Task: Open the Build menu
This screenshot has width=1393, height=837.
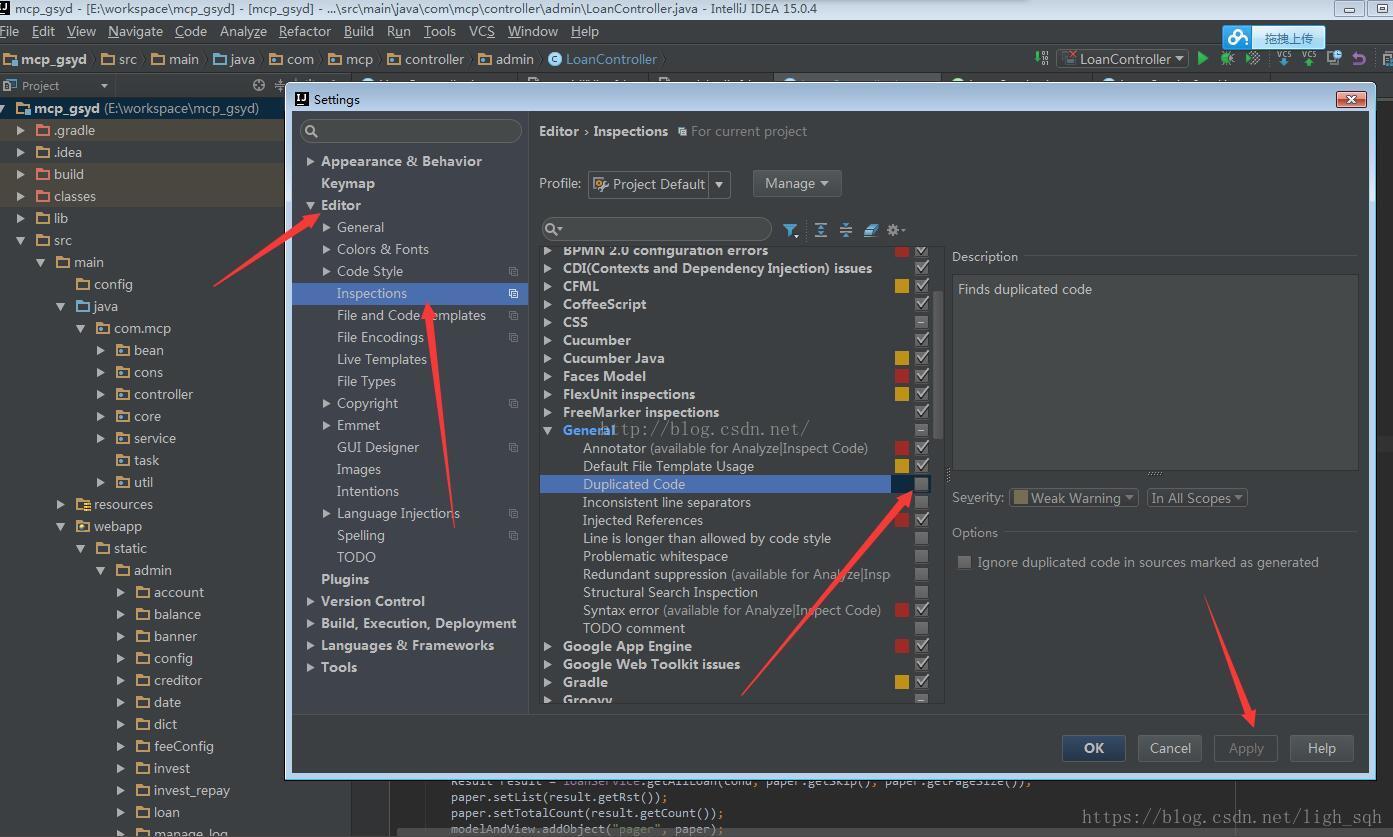Action: pos(358,31)
